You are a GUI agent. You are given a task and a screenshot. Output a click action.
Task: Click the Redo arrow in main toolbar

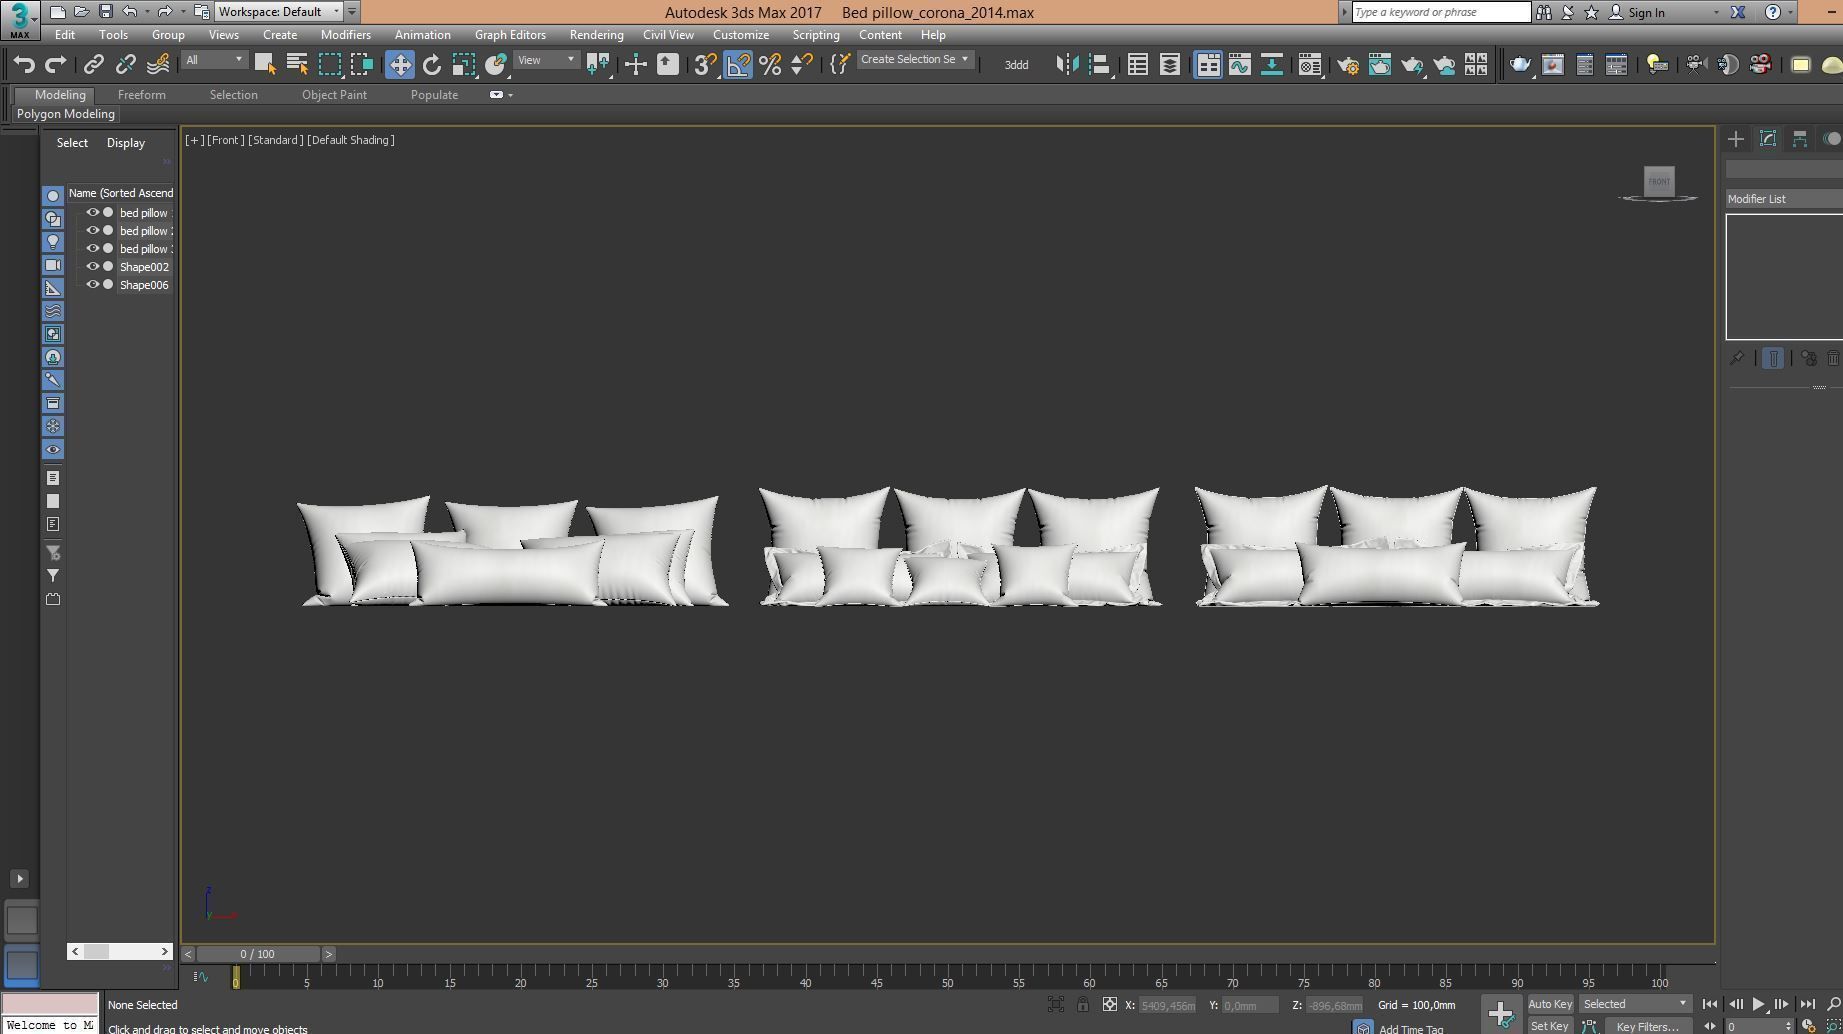point(56,65)
